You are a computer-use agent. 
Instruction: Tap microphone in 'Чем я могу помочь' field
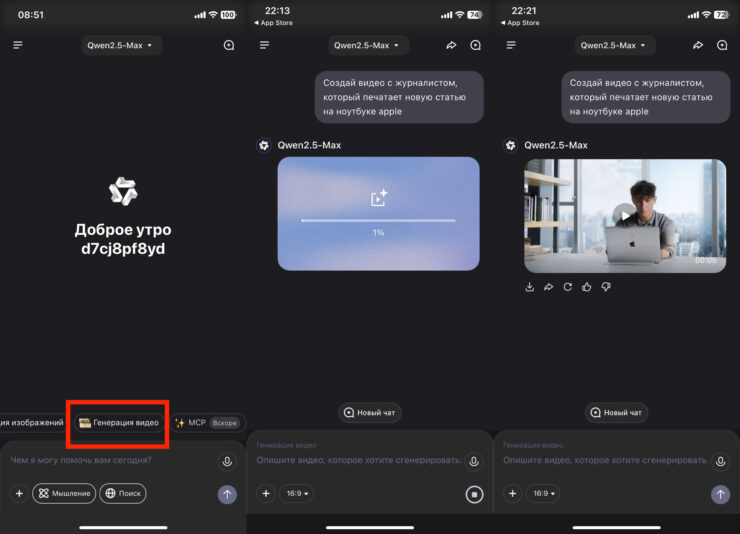227,461
